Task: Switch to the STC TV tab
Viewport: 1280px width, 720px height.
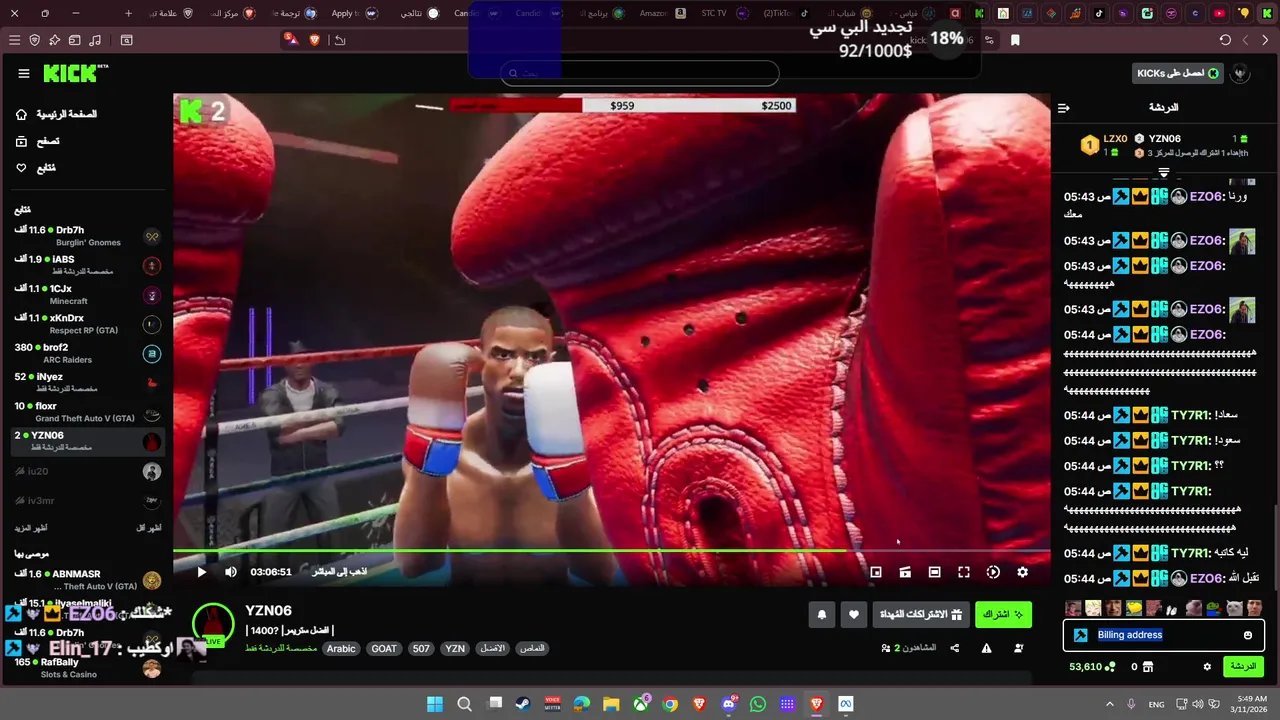Action: (x=725, y=13)
